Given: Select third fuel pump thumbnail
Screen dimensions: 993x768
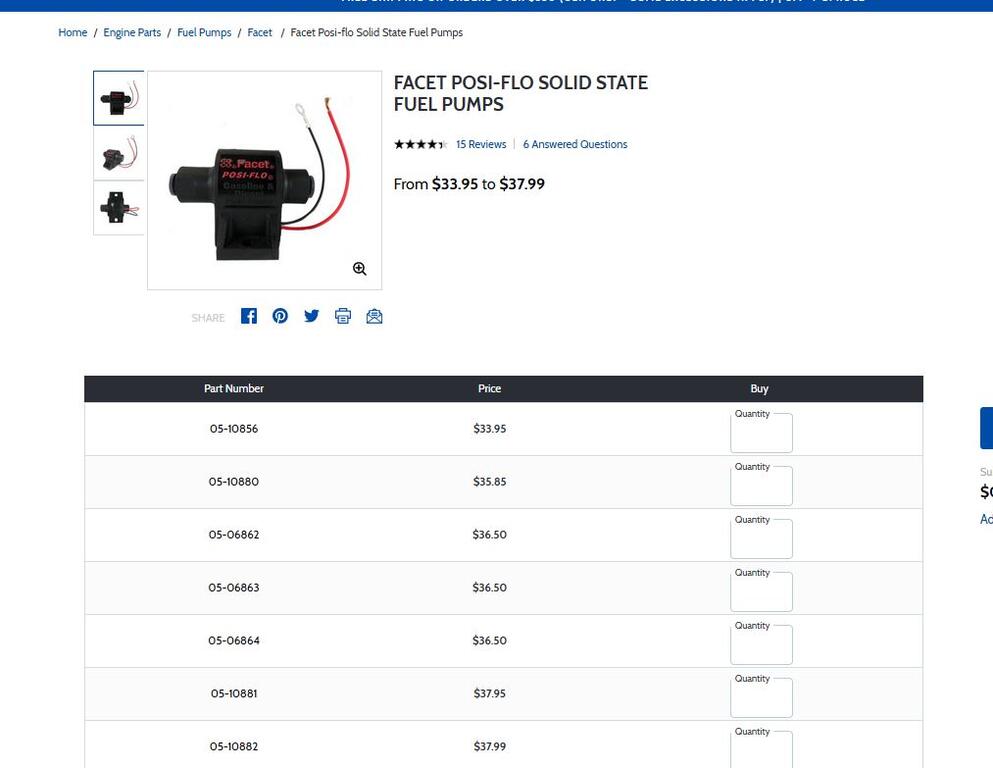Looking at the screenshot, I should [118, 208].
